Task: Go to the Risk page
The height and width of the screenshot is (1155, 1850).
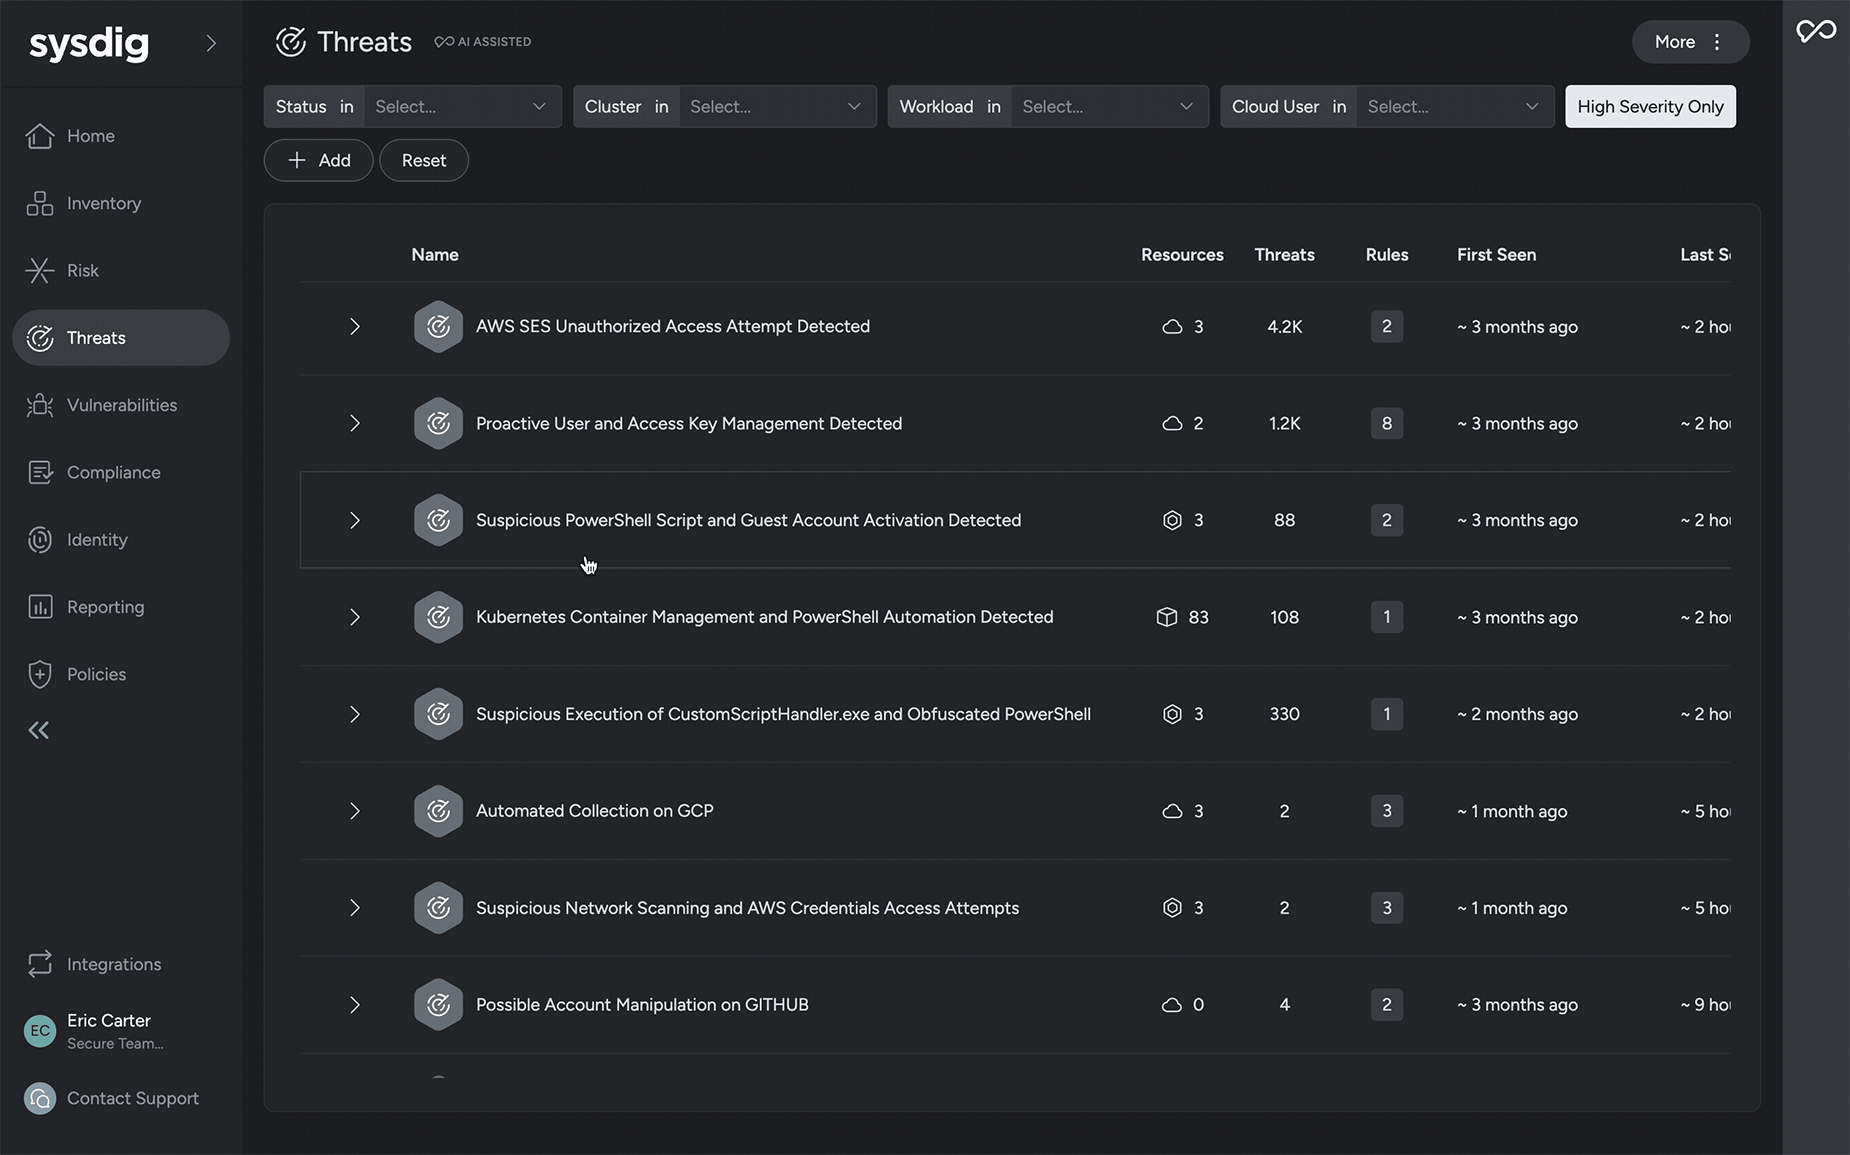Action: point(83,270)
